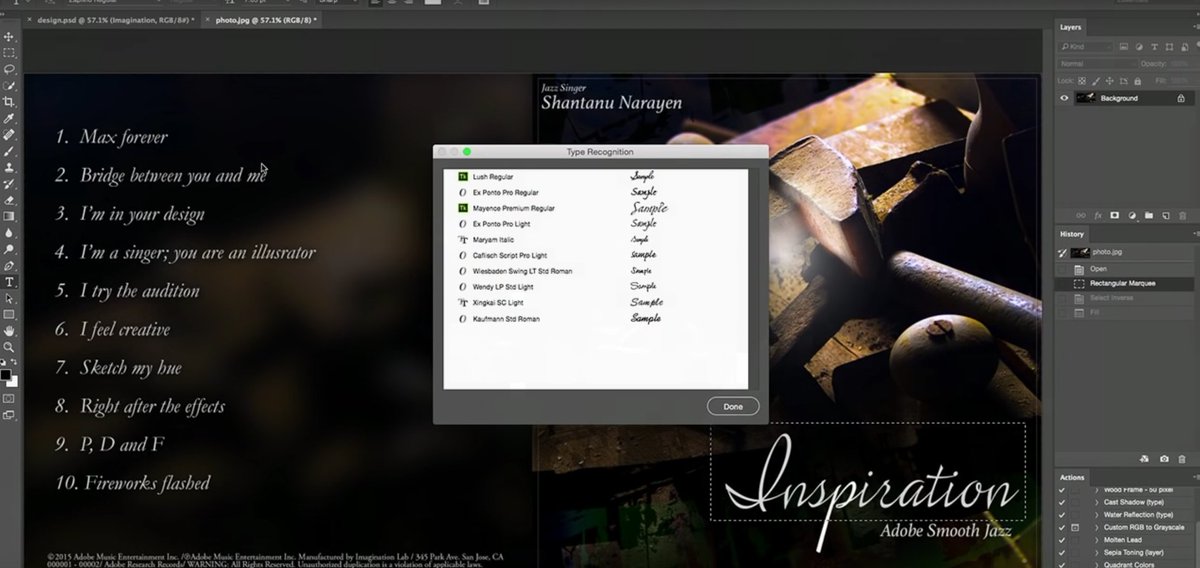Select the Horizontal Type tool

[x=9, y=282]
